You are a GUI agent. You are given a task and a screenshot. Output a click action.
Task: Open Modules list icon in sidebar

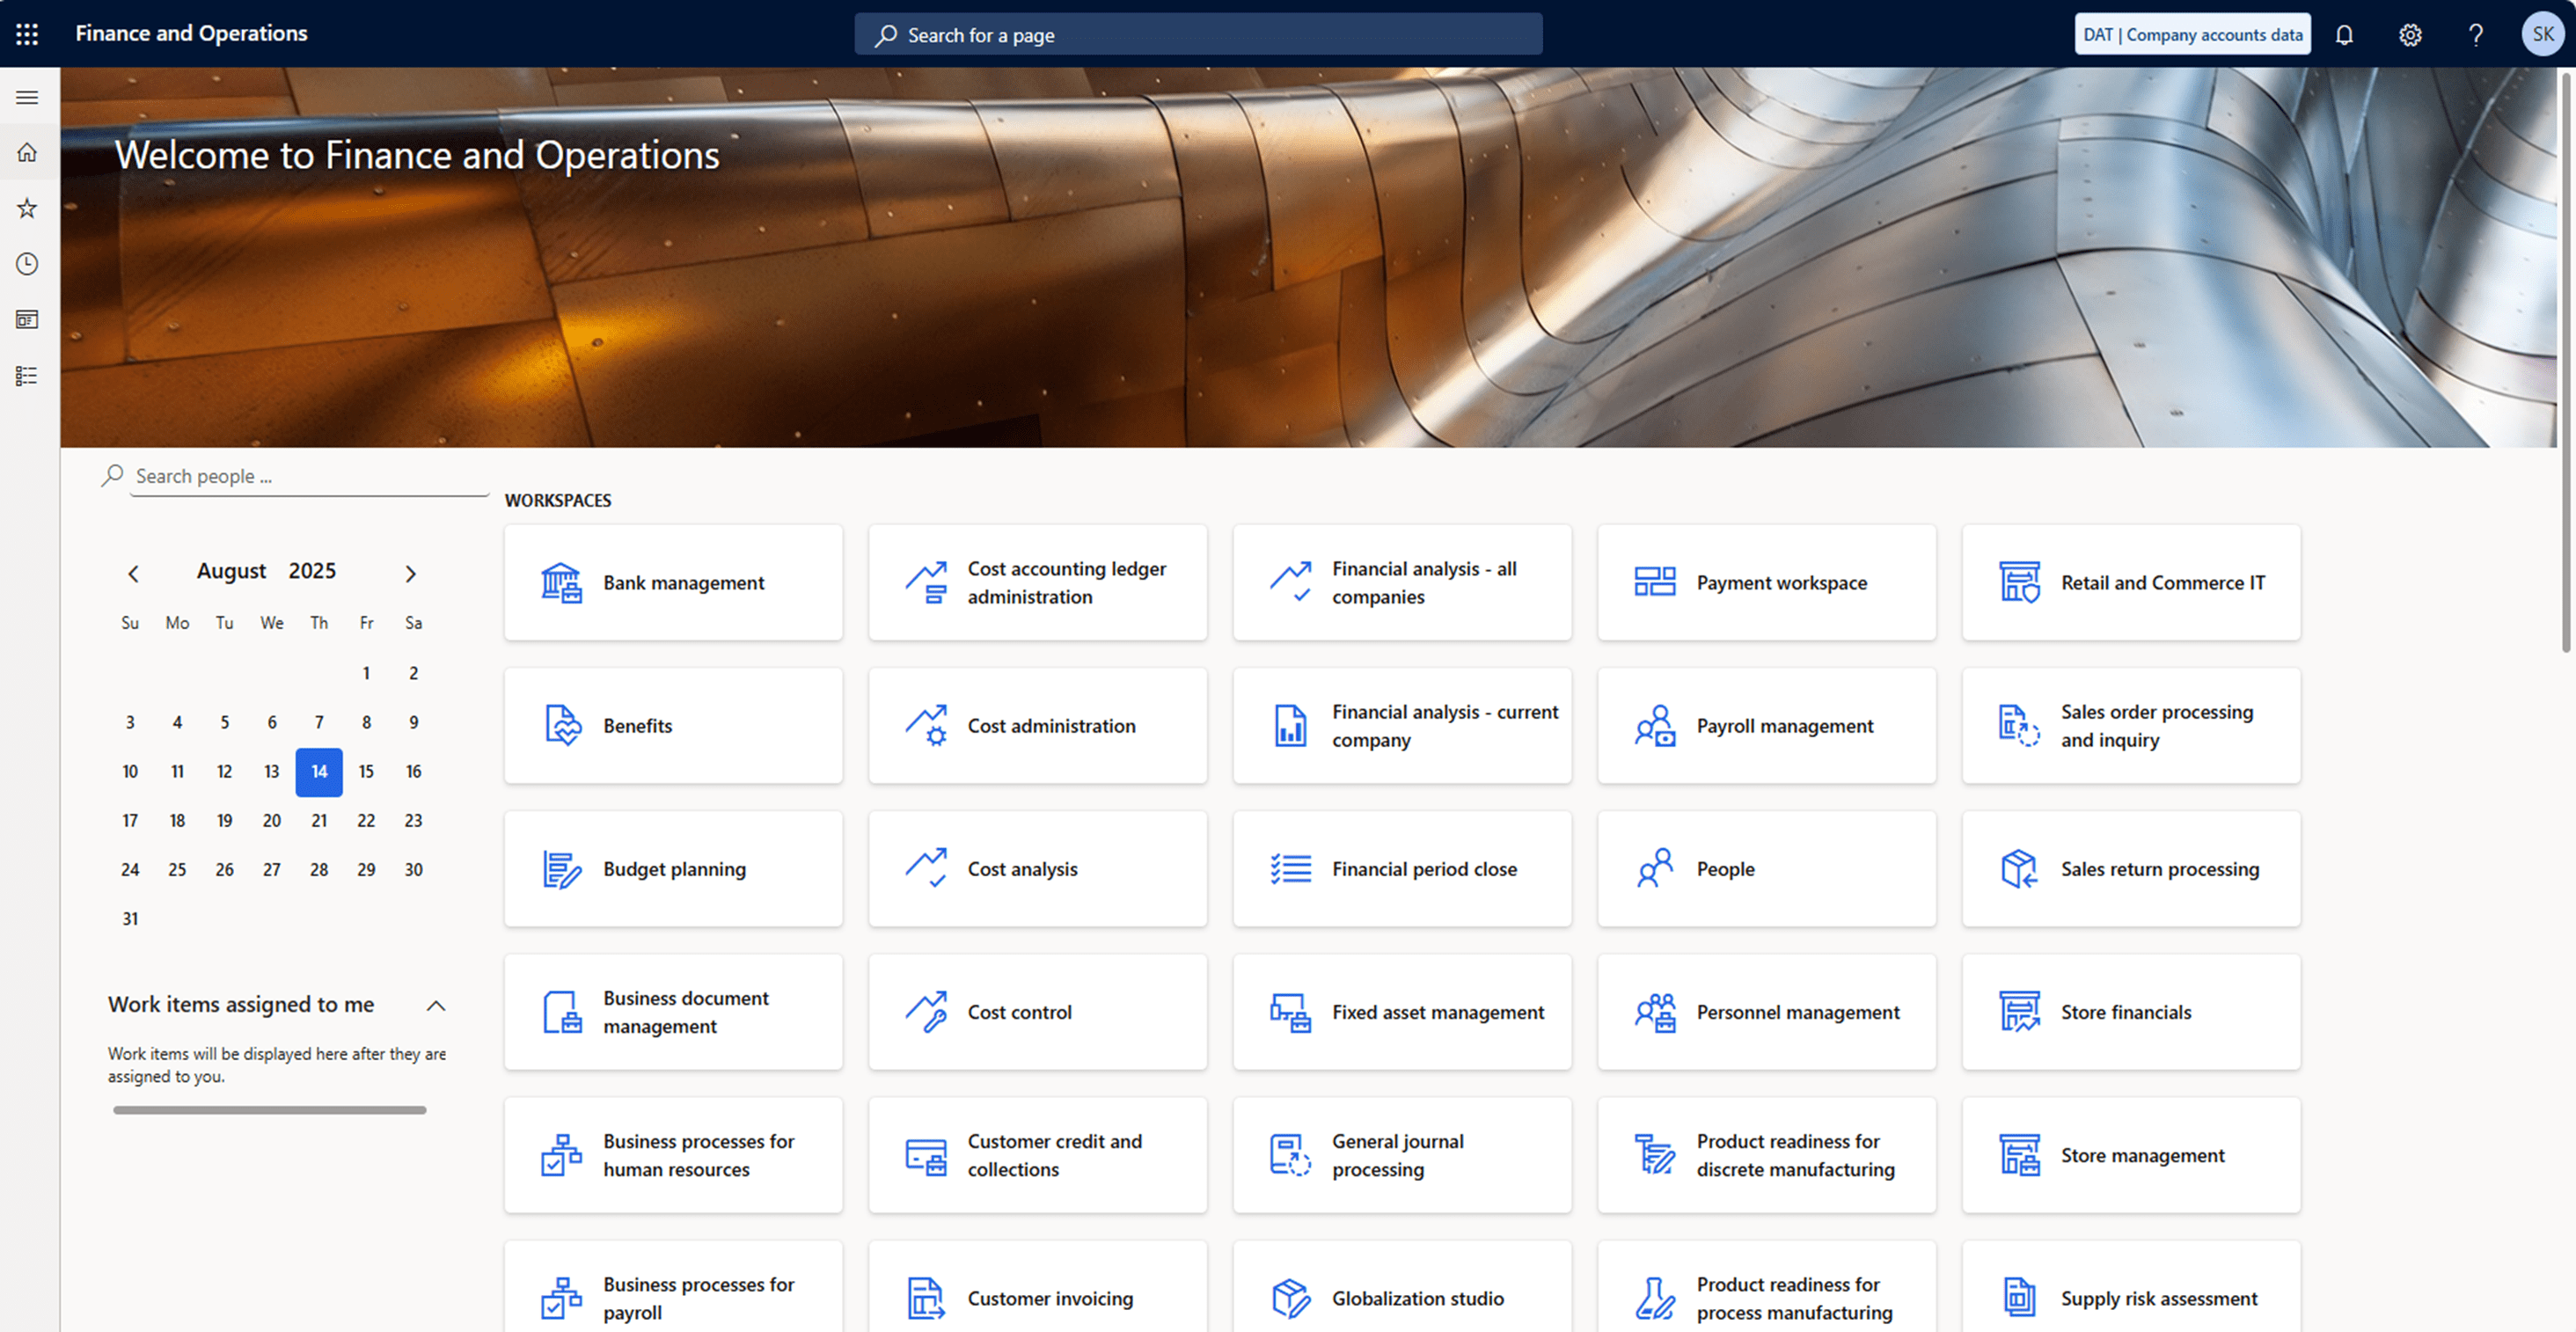(27, 376)
